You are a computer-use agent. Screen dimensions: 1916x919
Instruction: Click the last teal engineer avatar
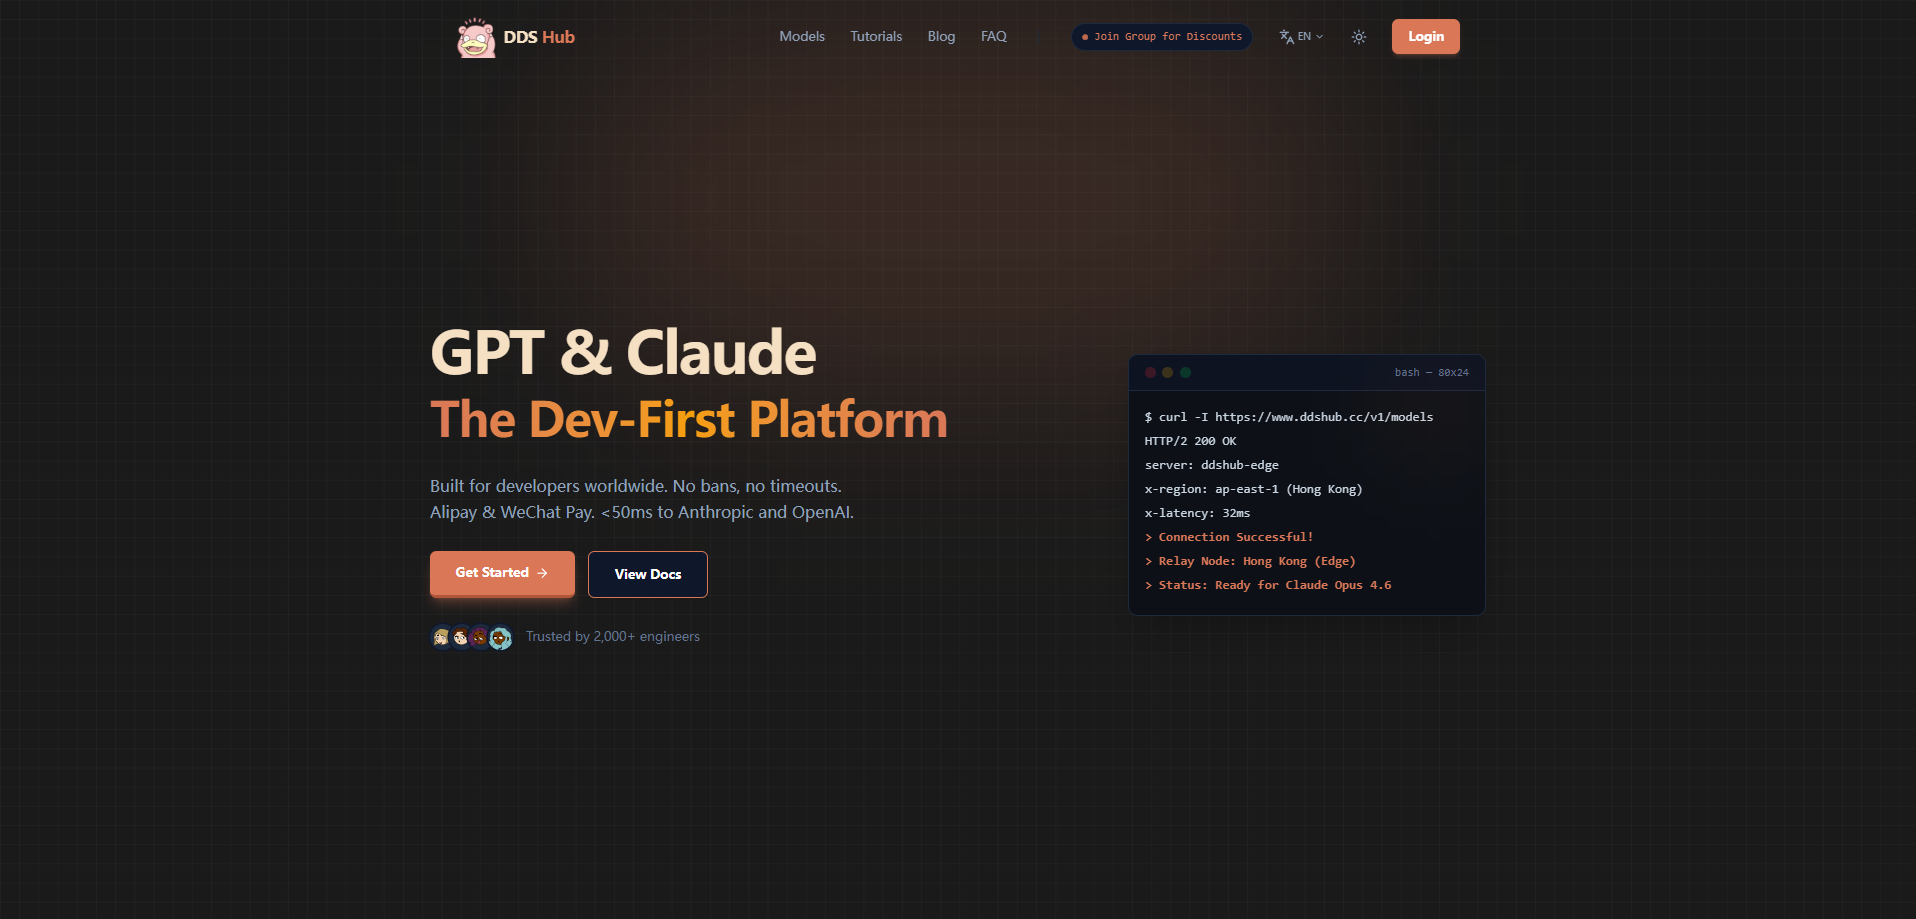click(500, 637)
